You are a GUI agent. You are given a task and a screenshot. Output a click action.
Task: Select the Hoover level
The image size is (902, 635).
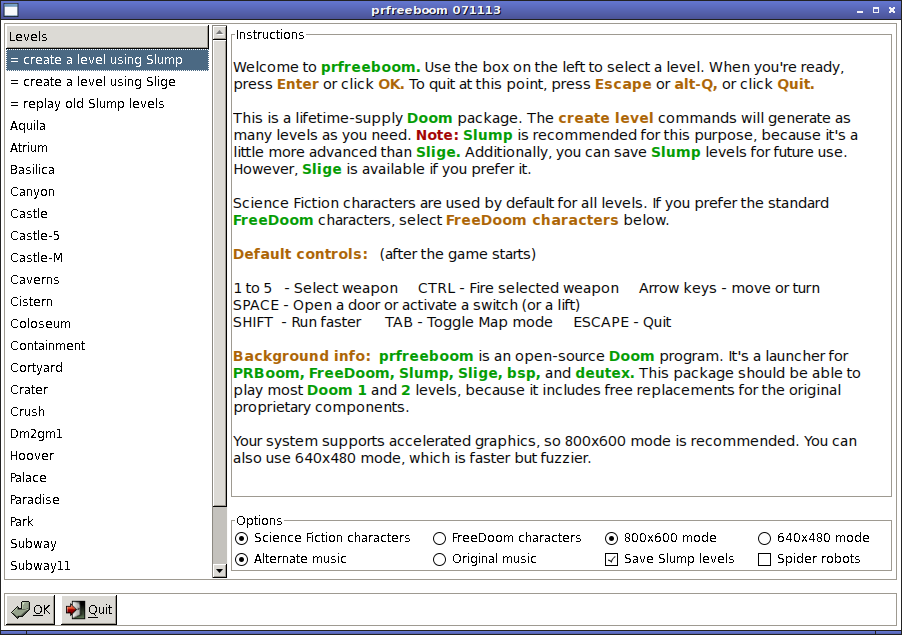pyautogui.click(x=108, y=456)
